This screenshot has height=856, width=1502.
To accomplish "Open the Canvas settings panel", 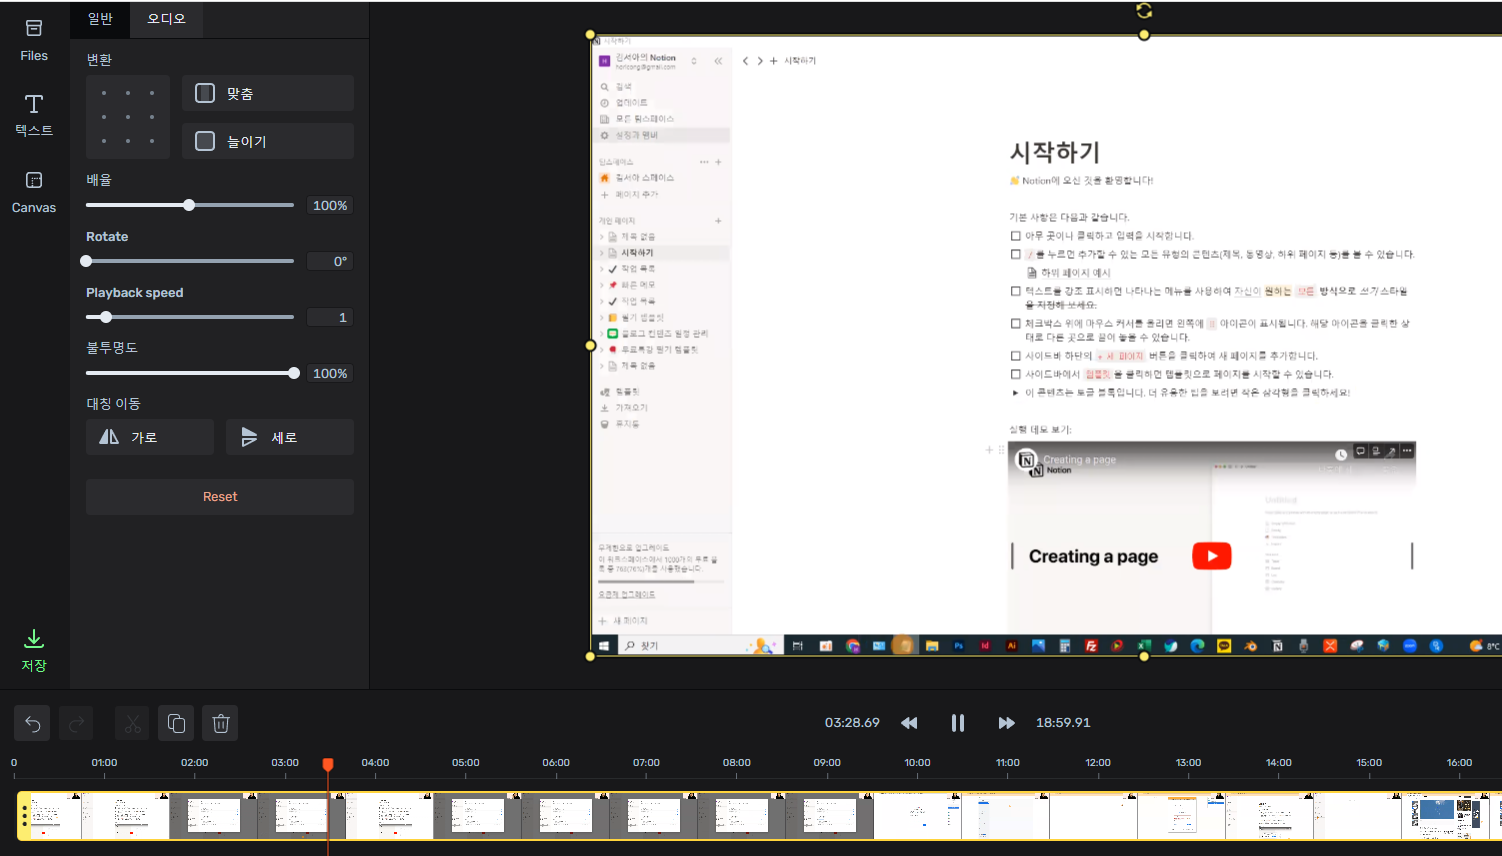I will [34, 193].
